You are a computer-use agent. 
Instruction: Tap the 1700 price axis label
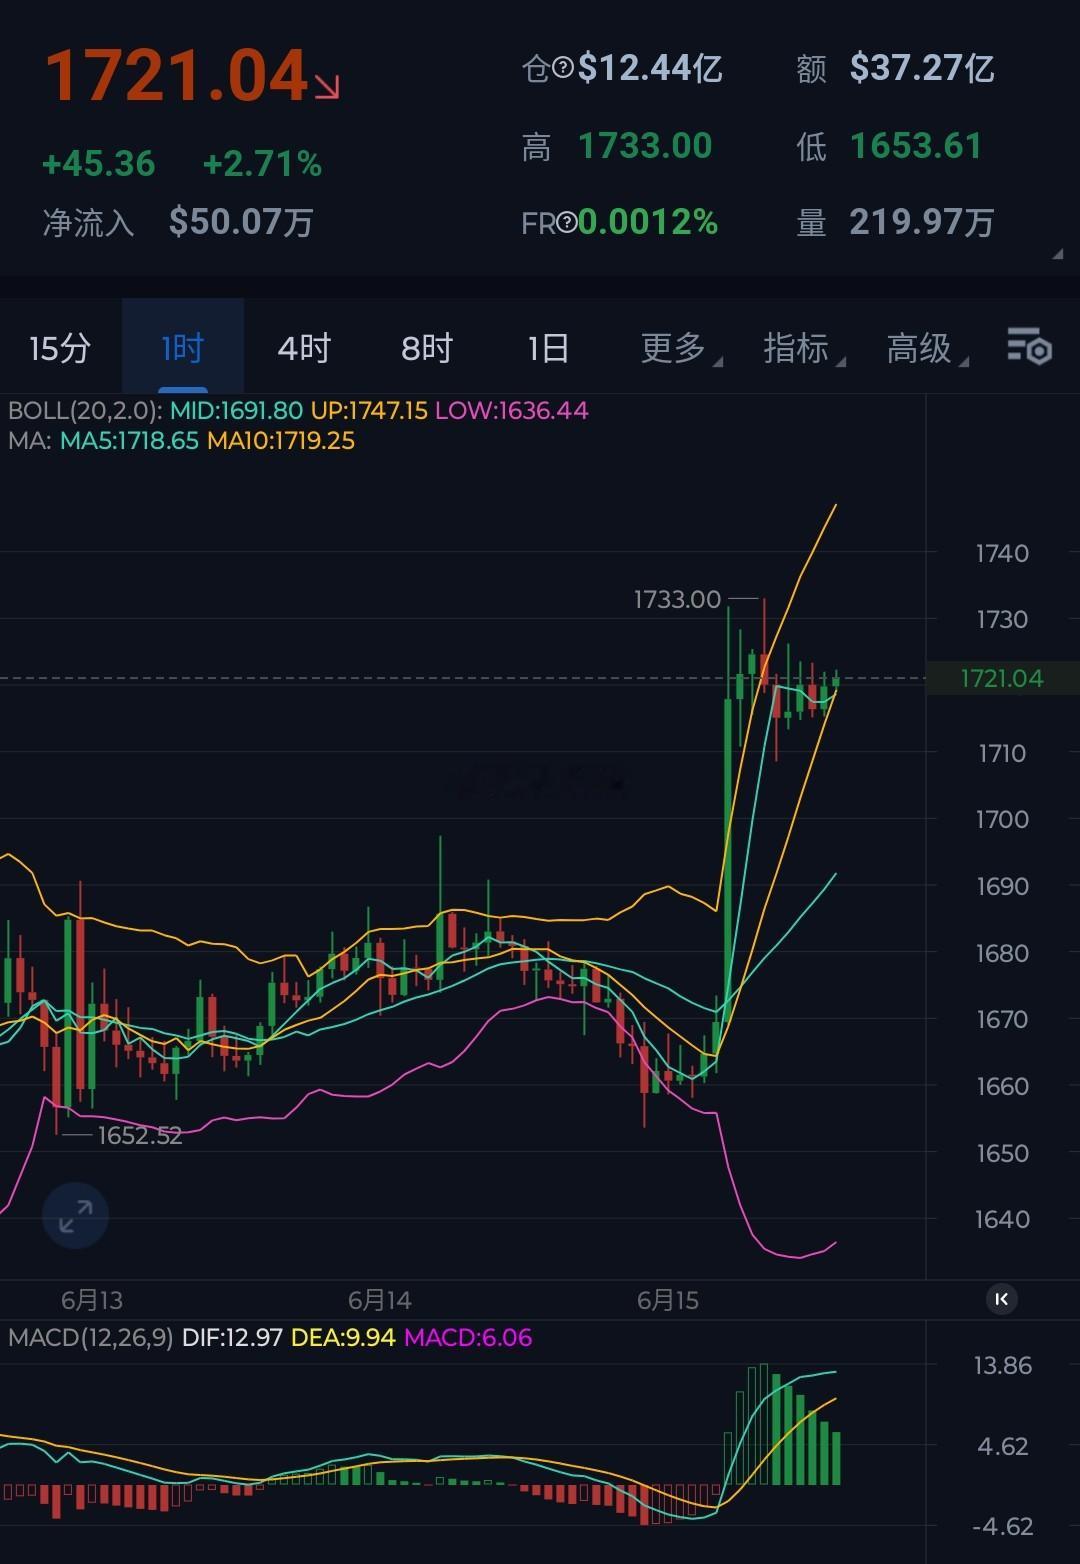click(x=1002, y=820)
